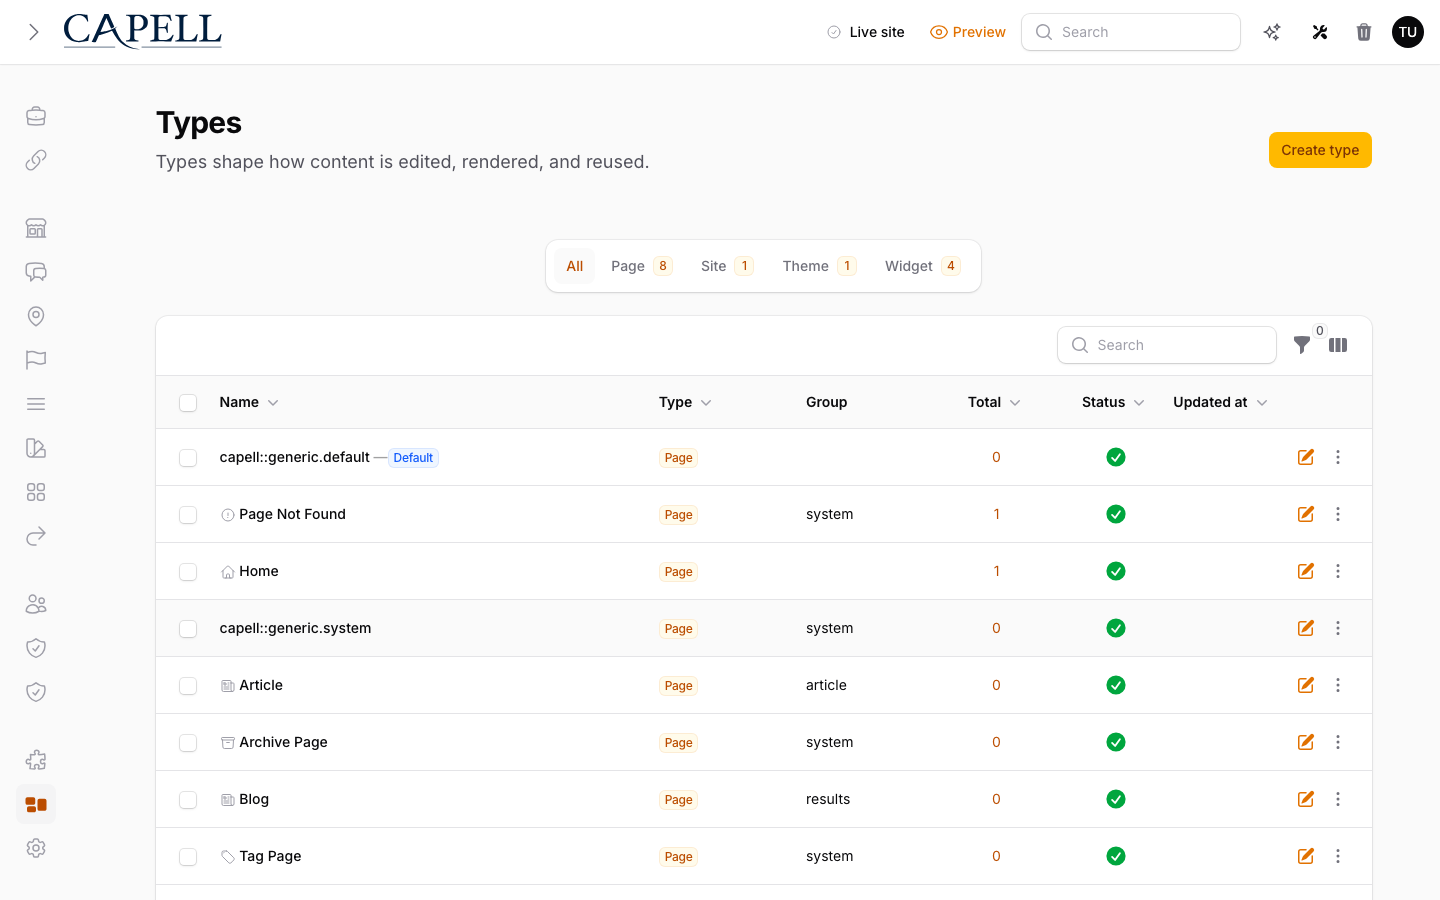Open the hamburger lines icon in sidebar
1440x900 pixels.
(x=36, y=404)
